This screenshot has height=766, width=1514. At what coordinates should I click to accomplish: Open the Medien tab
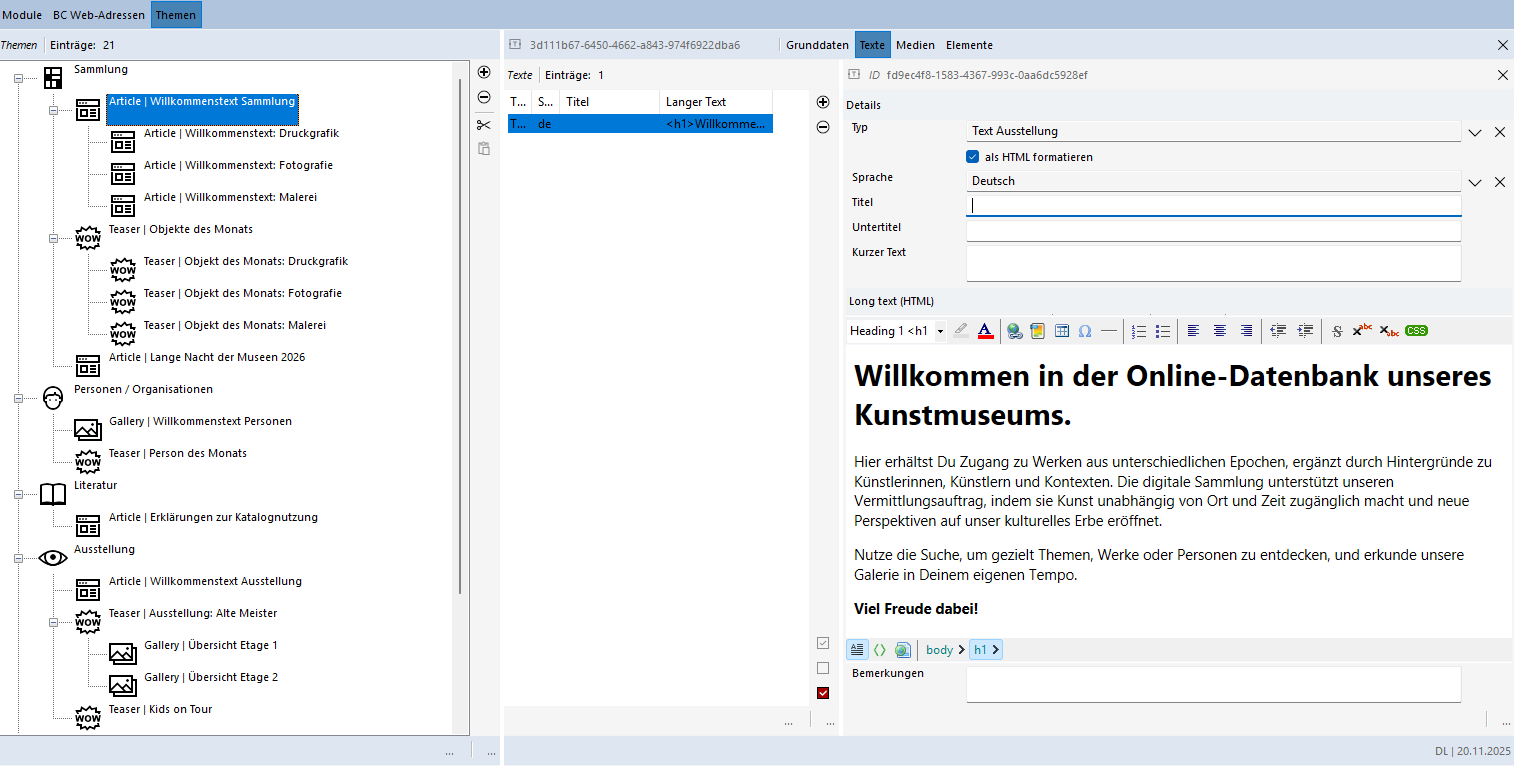point(915,45)
